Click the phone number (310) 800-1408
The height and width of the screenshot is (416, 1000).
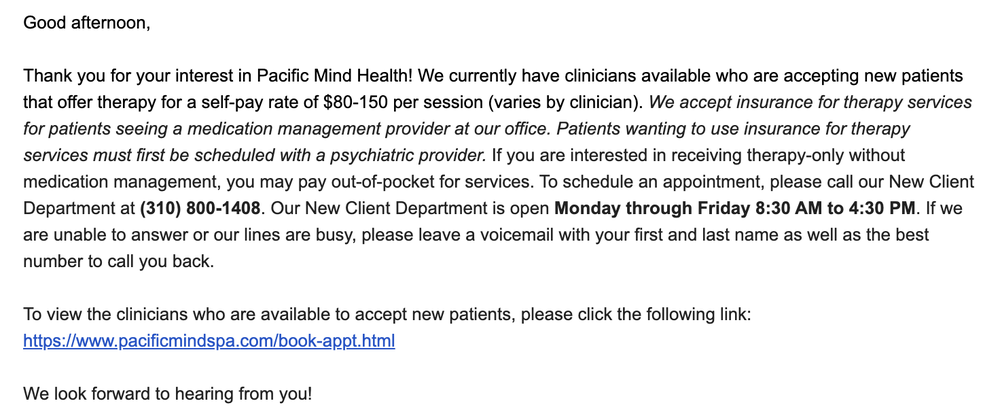(x=201, y=208)
